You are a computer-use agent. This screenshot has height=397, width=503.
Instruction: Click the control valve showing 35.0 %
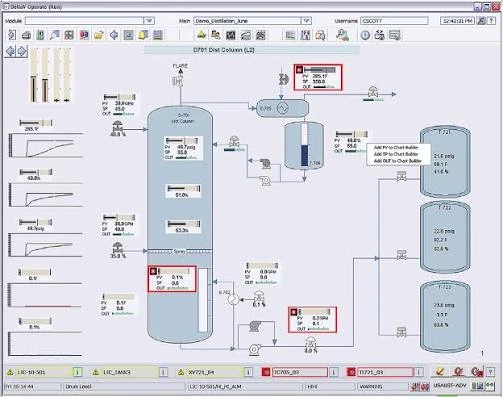[x=117, y=248]
